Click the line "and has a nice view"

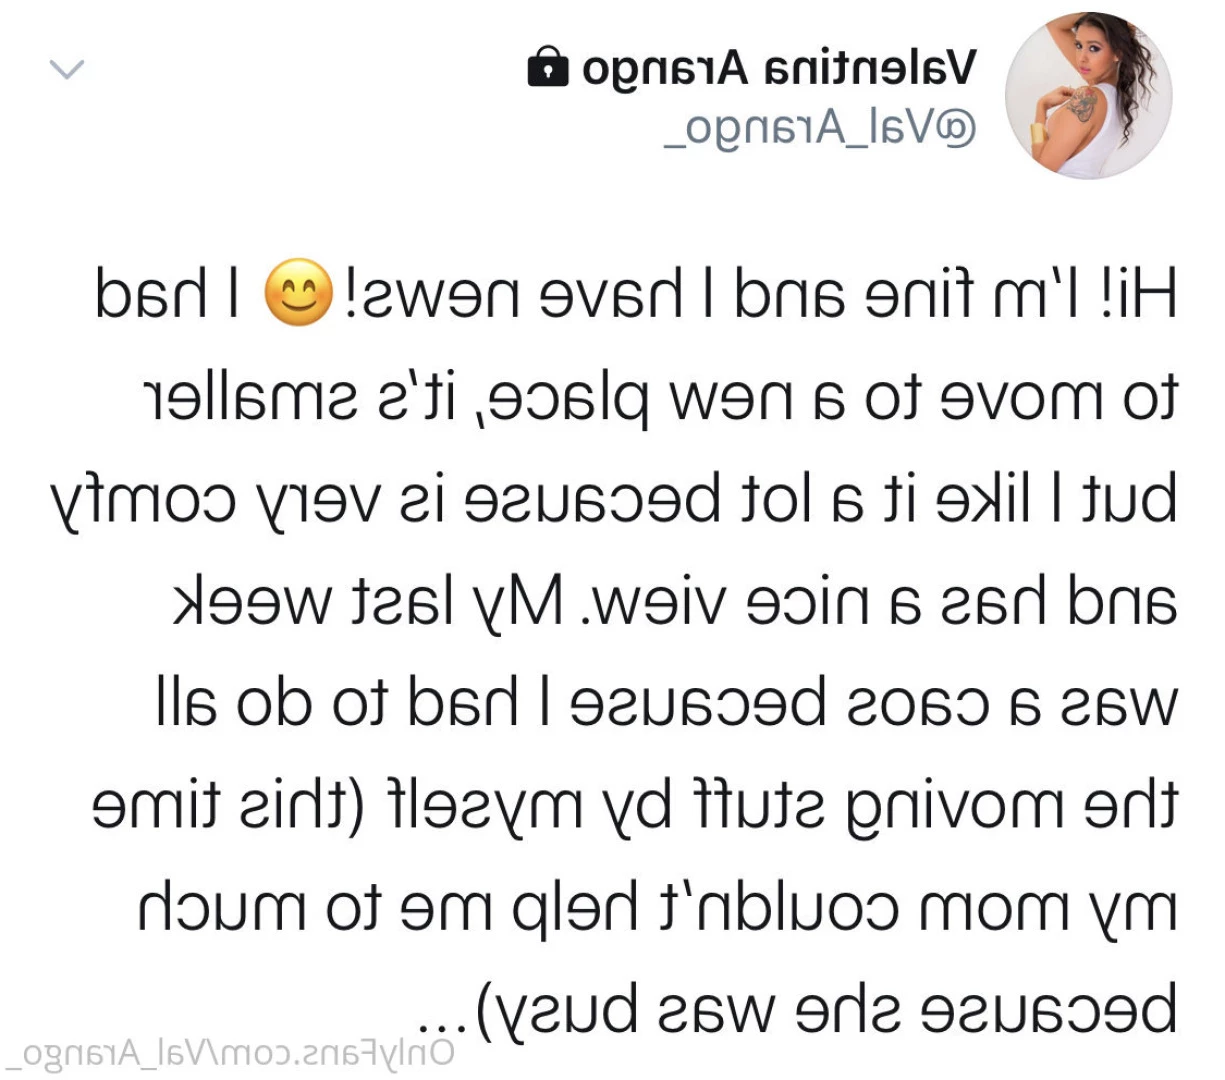point(675,602)
